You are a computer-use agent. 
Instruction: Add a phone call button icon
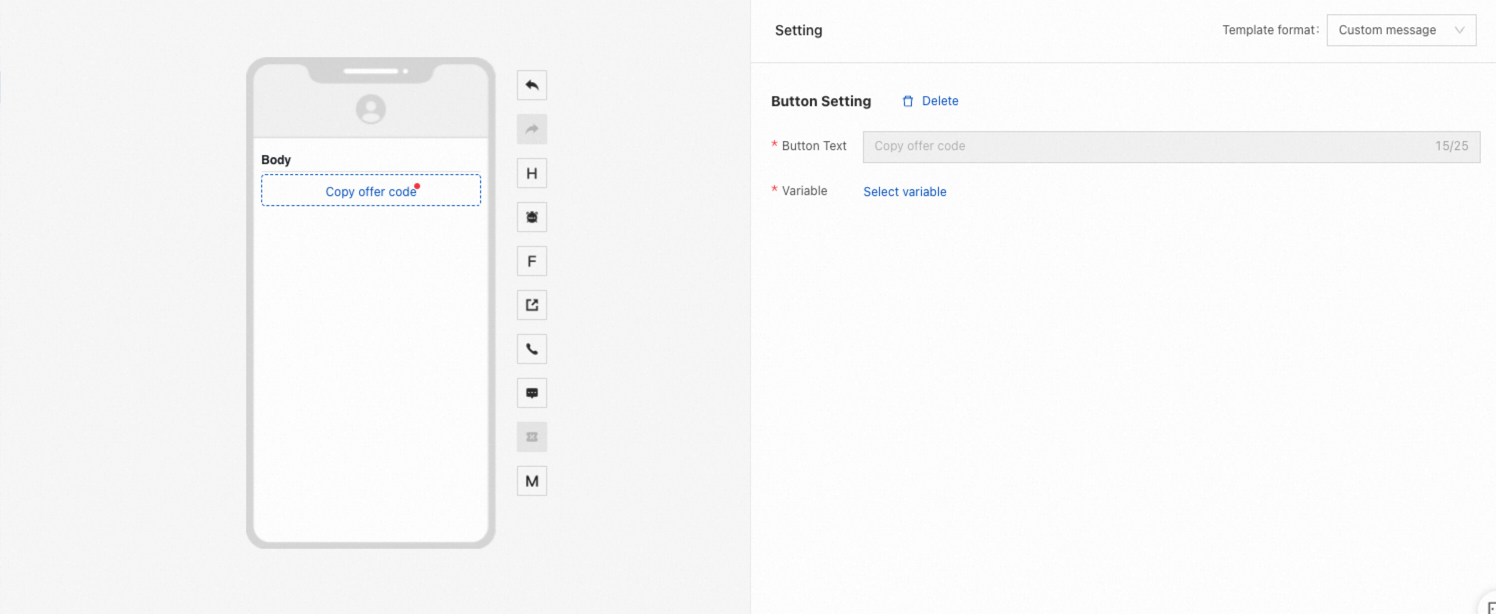(532, 349)
